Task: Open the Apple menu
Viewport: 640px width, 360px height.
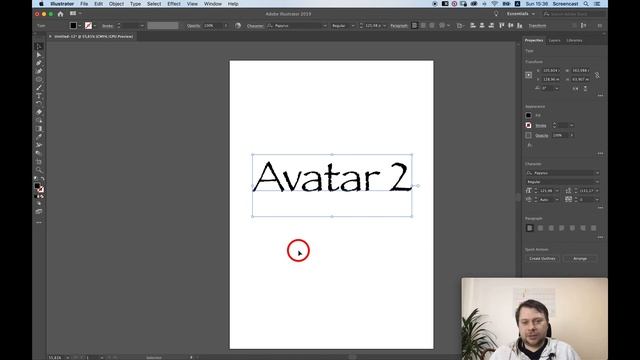Action: point(41,4)
